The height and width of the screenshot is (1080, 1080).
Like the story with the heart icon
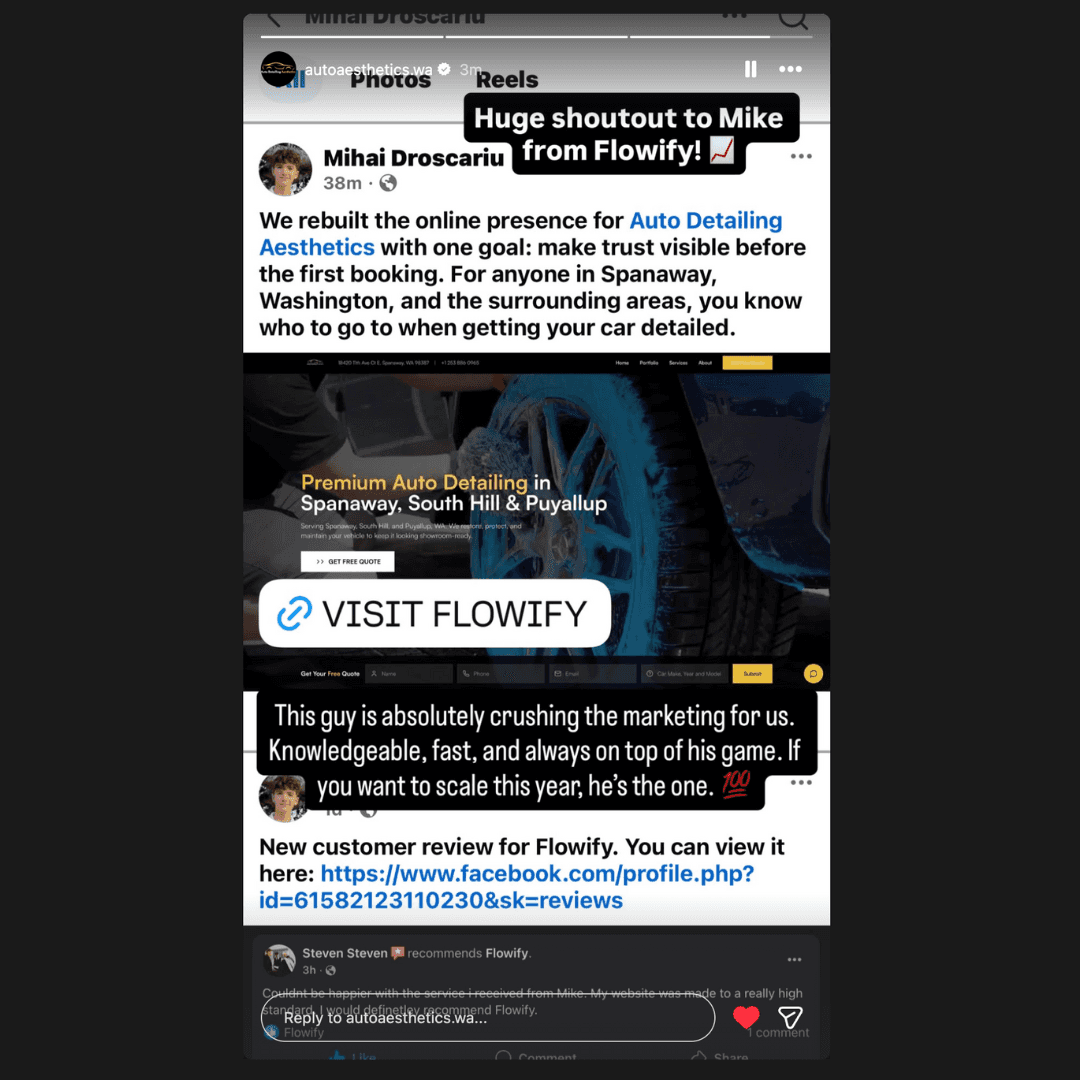click(746, 1017)
